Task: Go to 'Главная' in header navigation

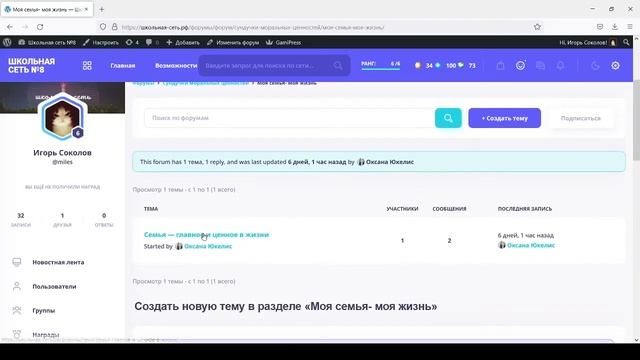Action: 122,66
